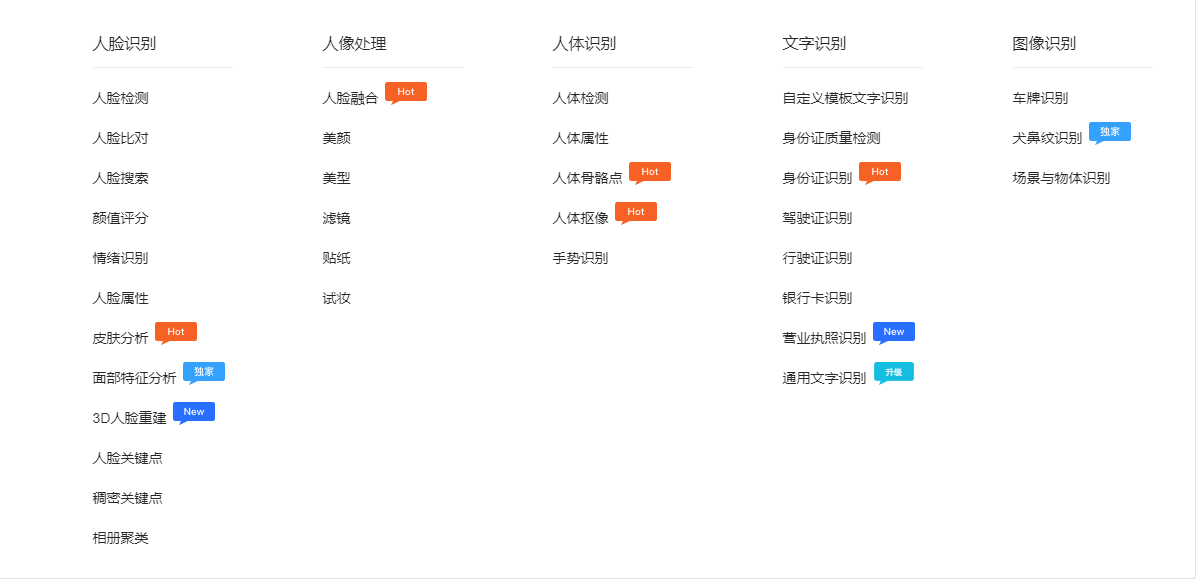Go to 人脸比对 page

(x=120, y=138)
